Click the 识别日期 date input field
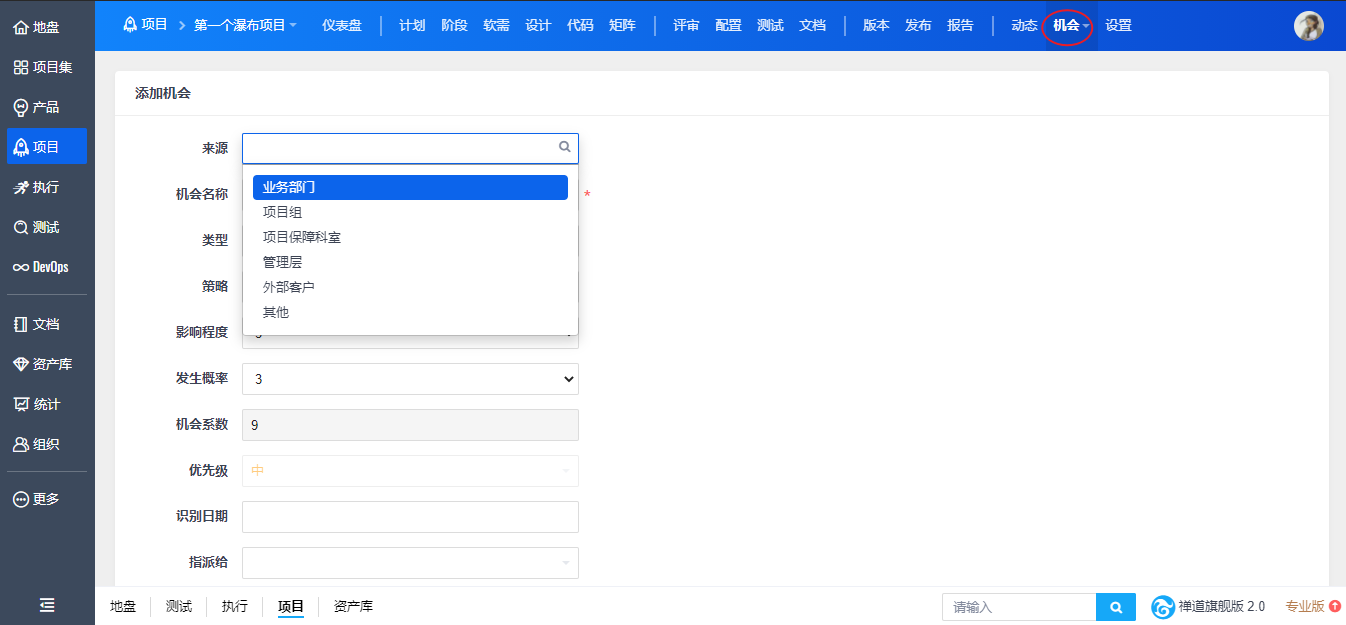The width and height of the screenshot is (1346, 625). (410, 517)
